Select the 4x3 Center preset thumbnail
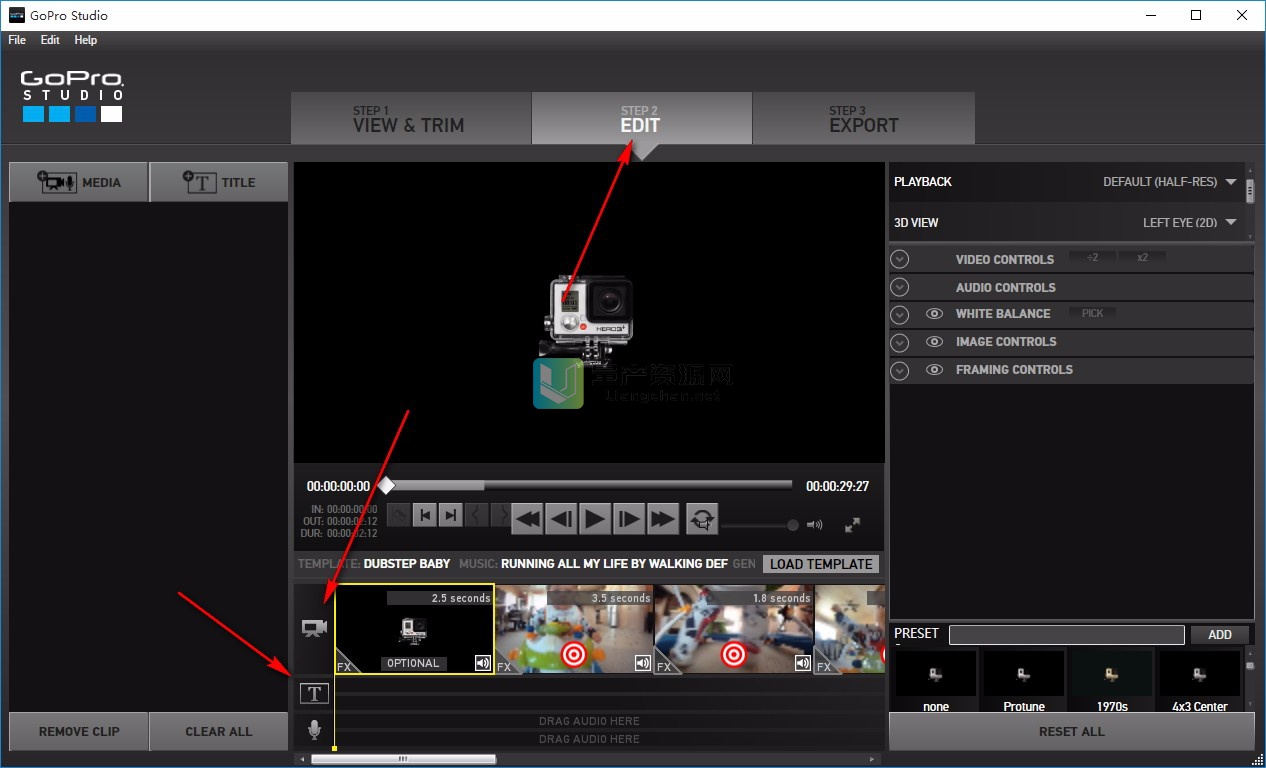This screenshot has height=768, width=1266. click(1200, 674)
